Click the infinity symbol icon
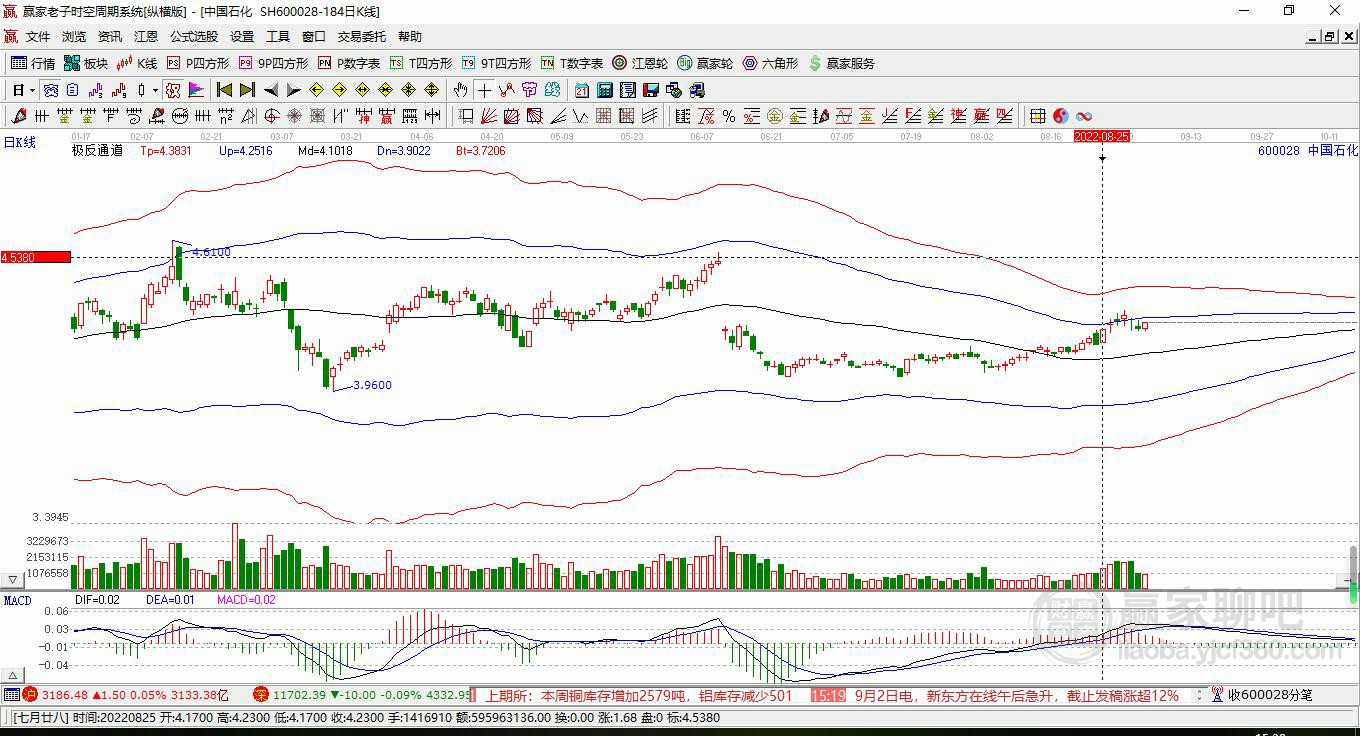The width and height of the screenshot is (1360, 736). (x=1084, y=116)
